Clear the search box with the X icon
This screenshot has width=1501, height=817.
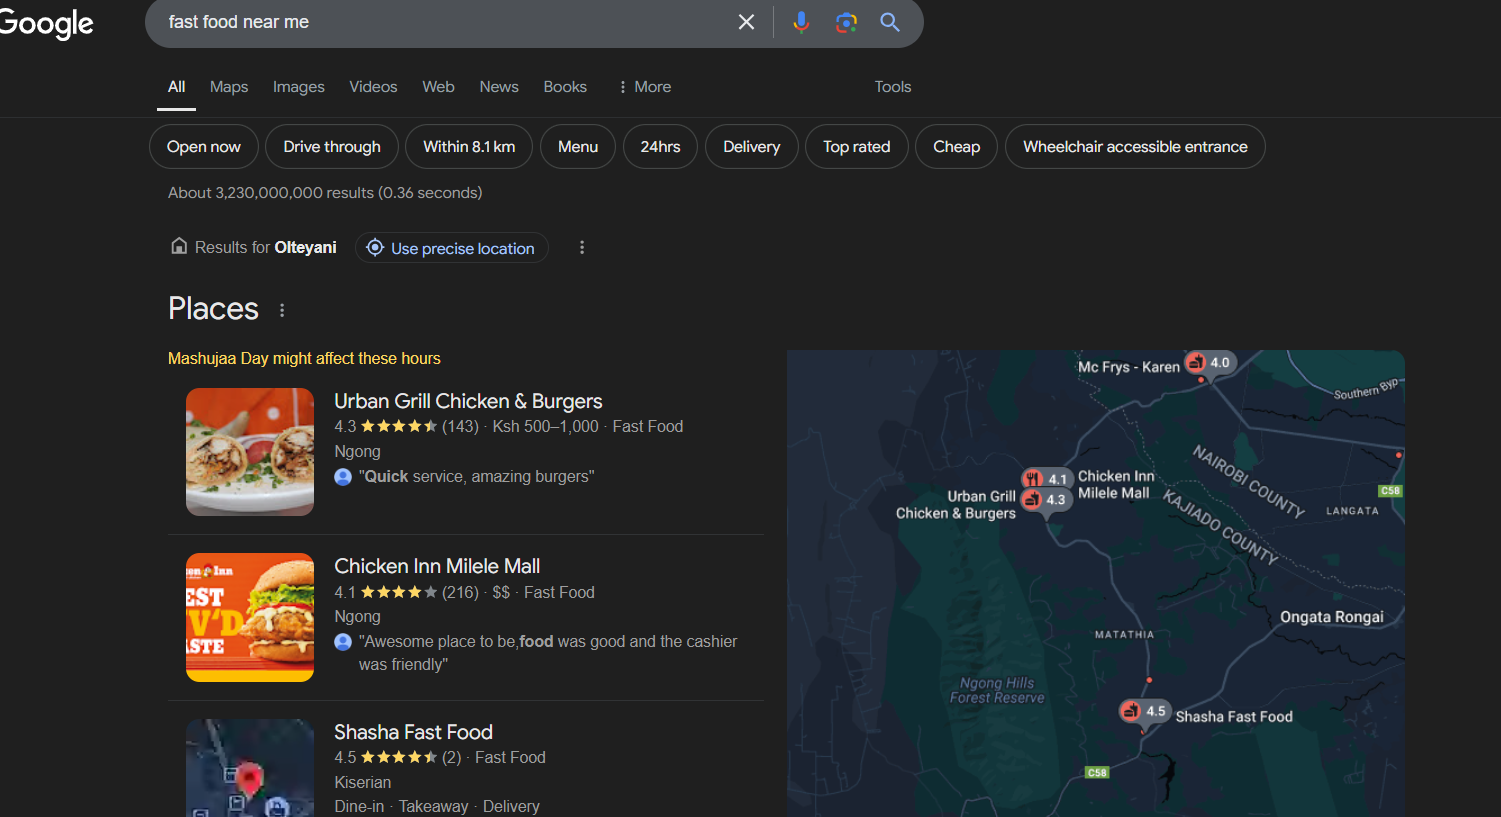click(x=746, y=22)
